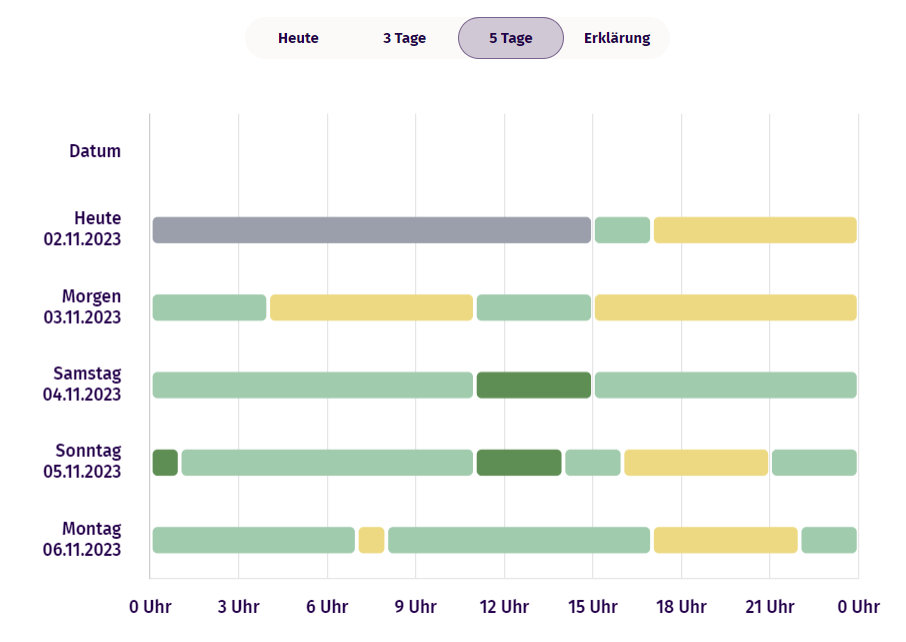Click the first light green Morgen segment
The width and height of the screenshot is (906, 642).
pos(209,308)
